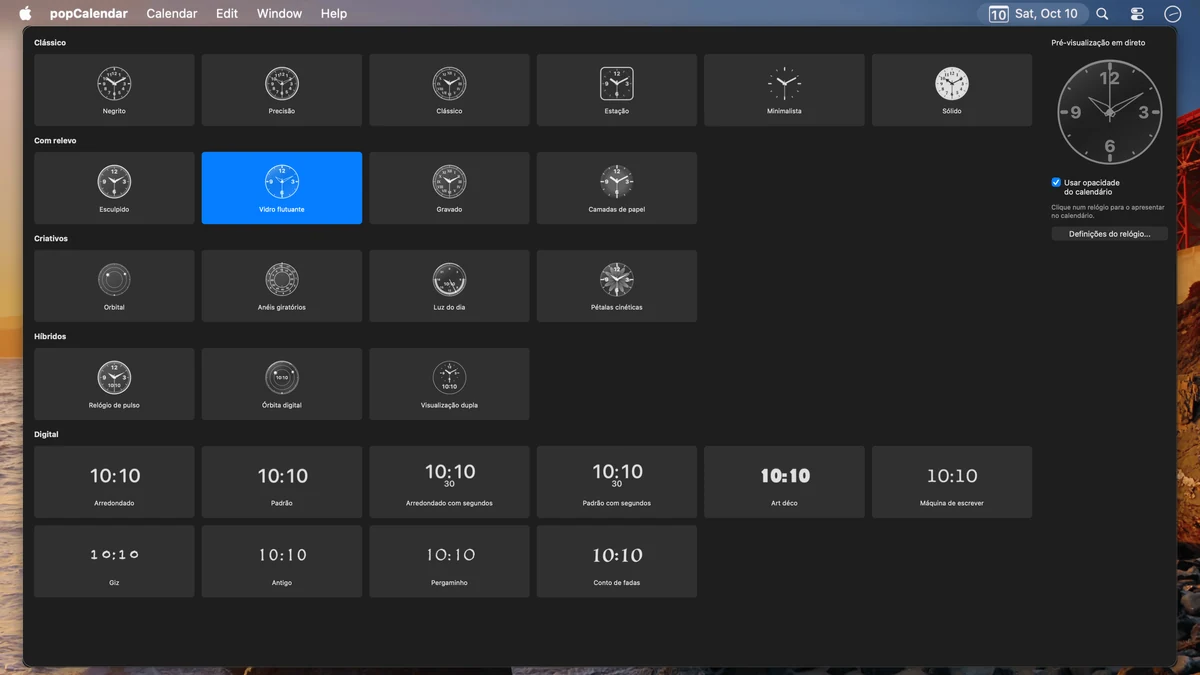Choose the Giz digital clock
The height and width of the screenshot is (675, 1200).
(114, 562)
